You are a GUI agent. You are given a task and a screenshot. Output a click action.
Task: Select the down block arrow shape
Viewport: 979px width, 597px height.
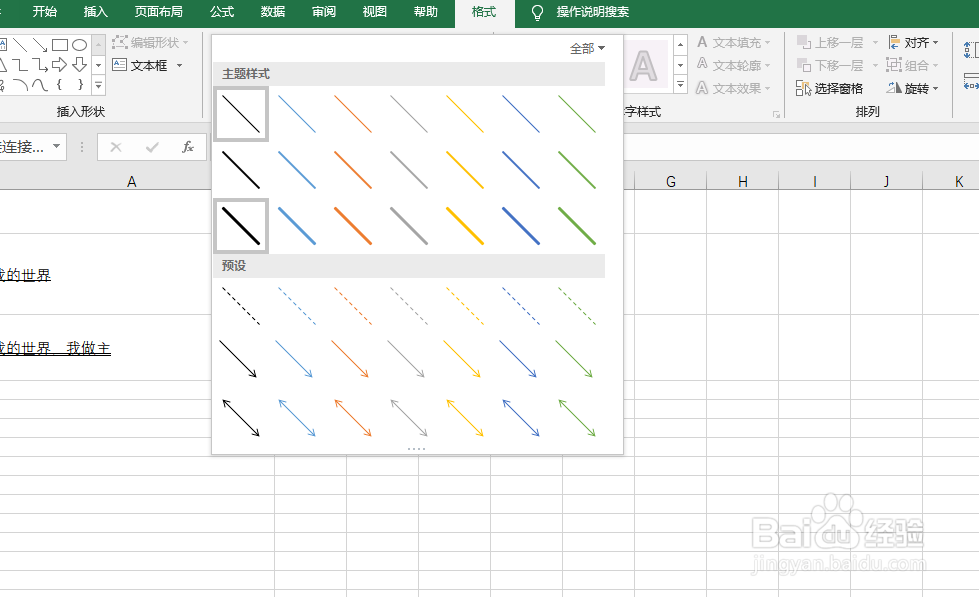pos(79,64)
